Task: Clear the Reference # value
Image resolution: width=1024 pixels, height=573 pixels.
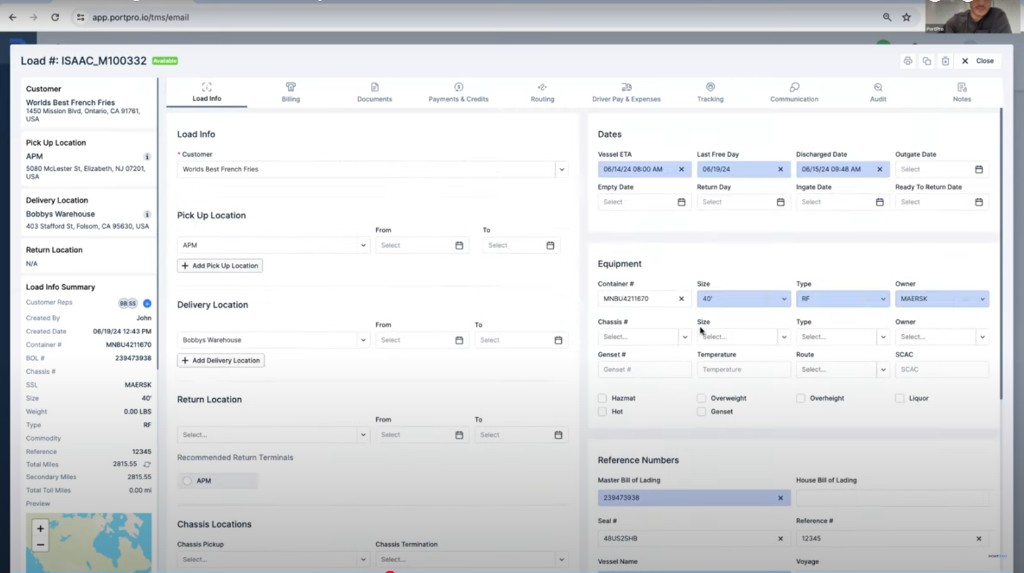Action: click(x=979, y=538)
